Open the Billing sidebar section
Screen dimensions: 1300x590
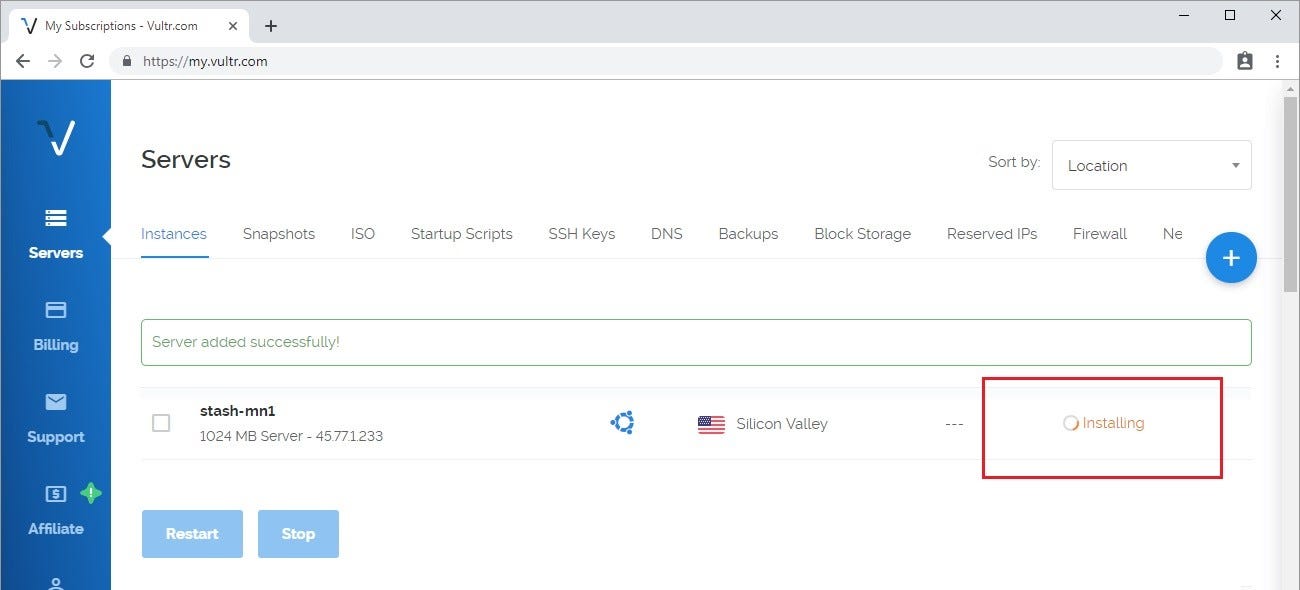56,326
